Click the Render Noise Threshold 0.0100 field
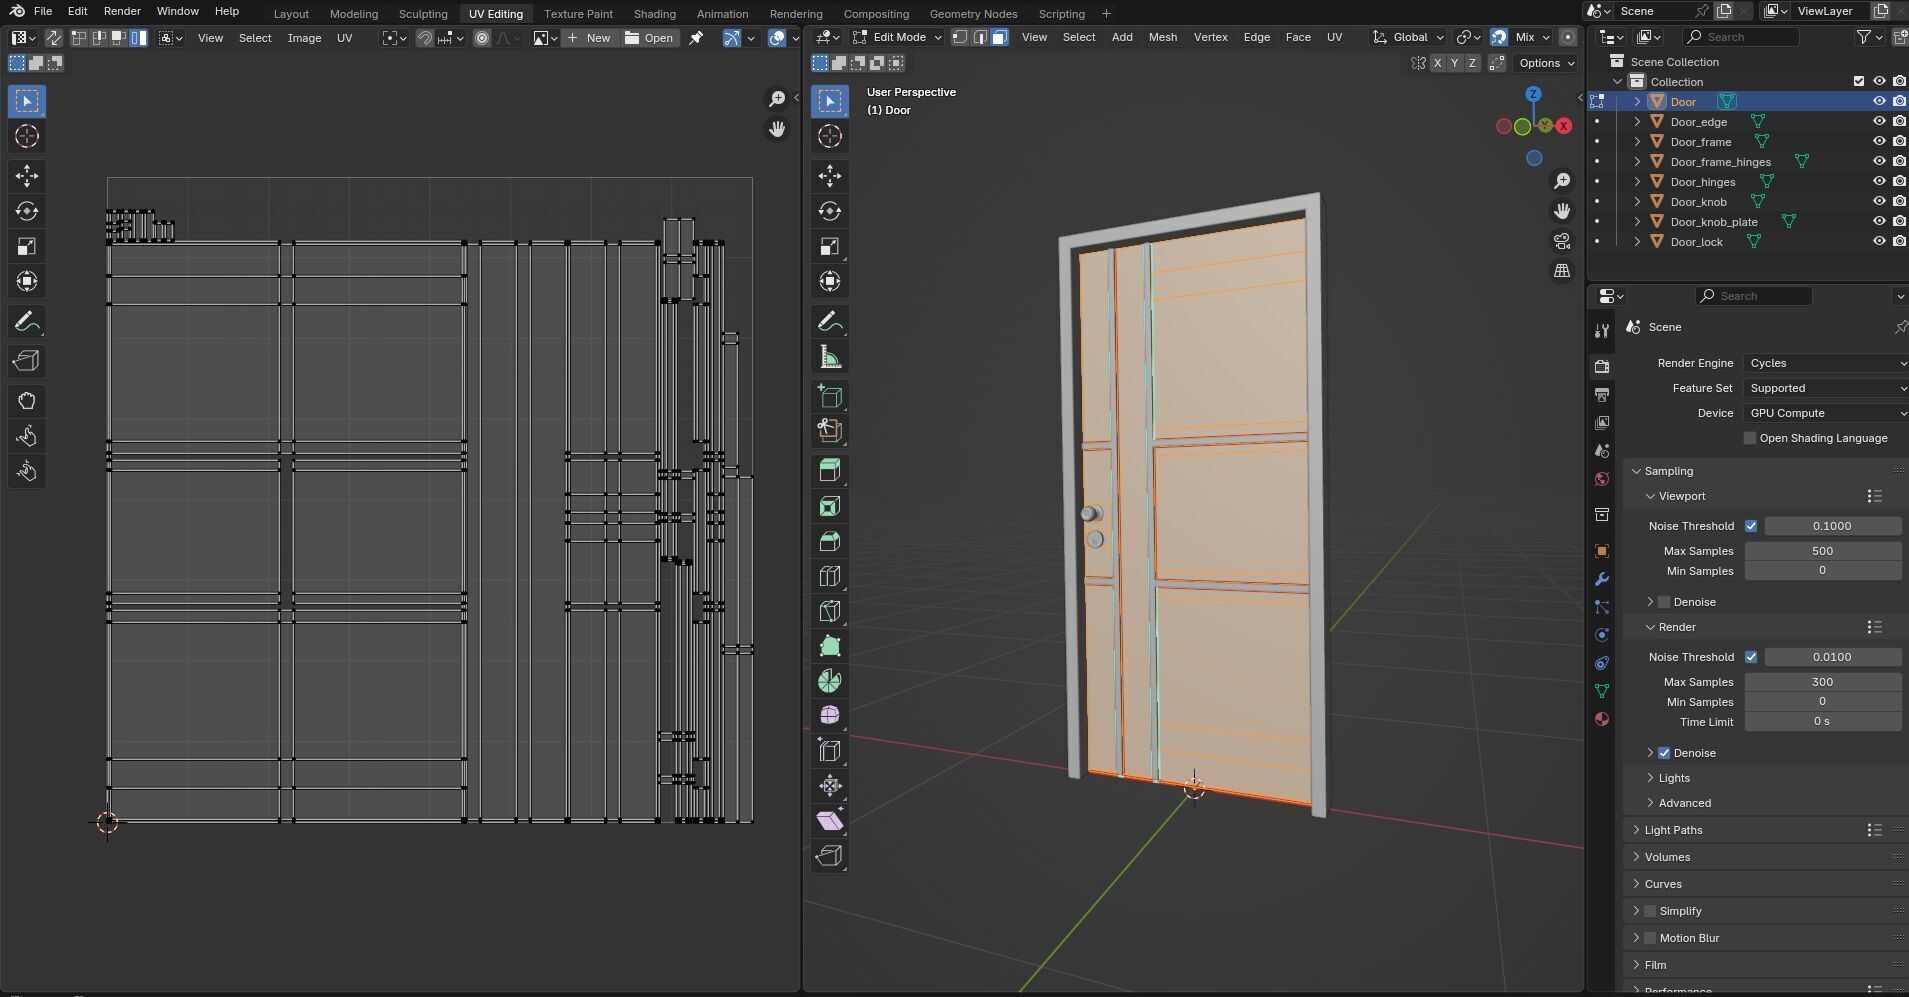The image size is (1909, 997). pos(1832,657)
